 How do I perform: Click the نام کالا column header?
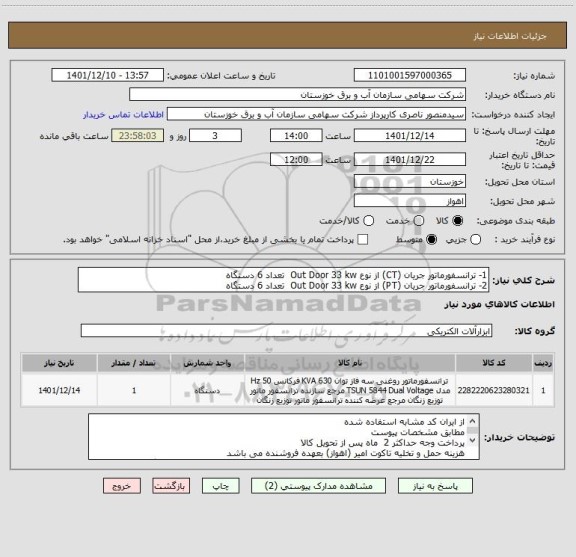pos(350,363)
